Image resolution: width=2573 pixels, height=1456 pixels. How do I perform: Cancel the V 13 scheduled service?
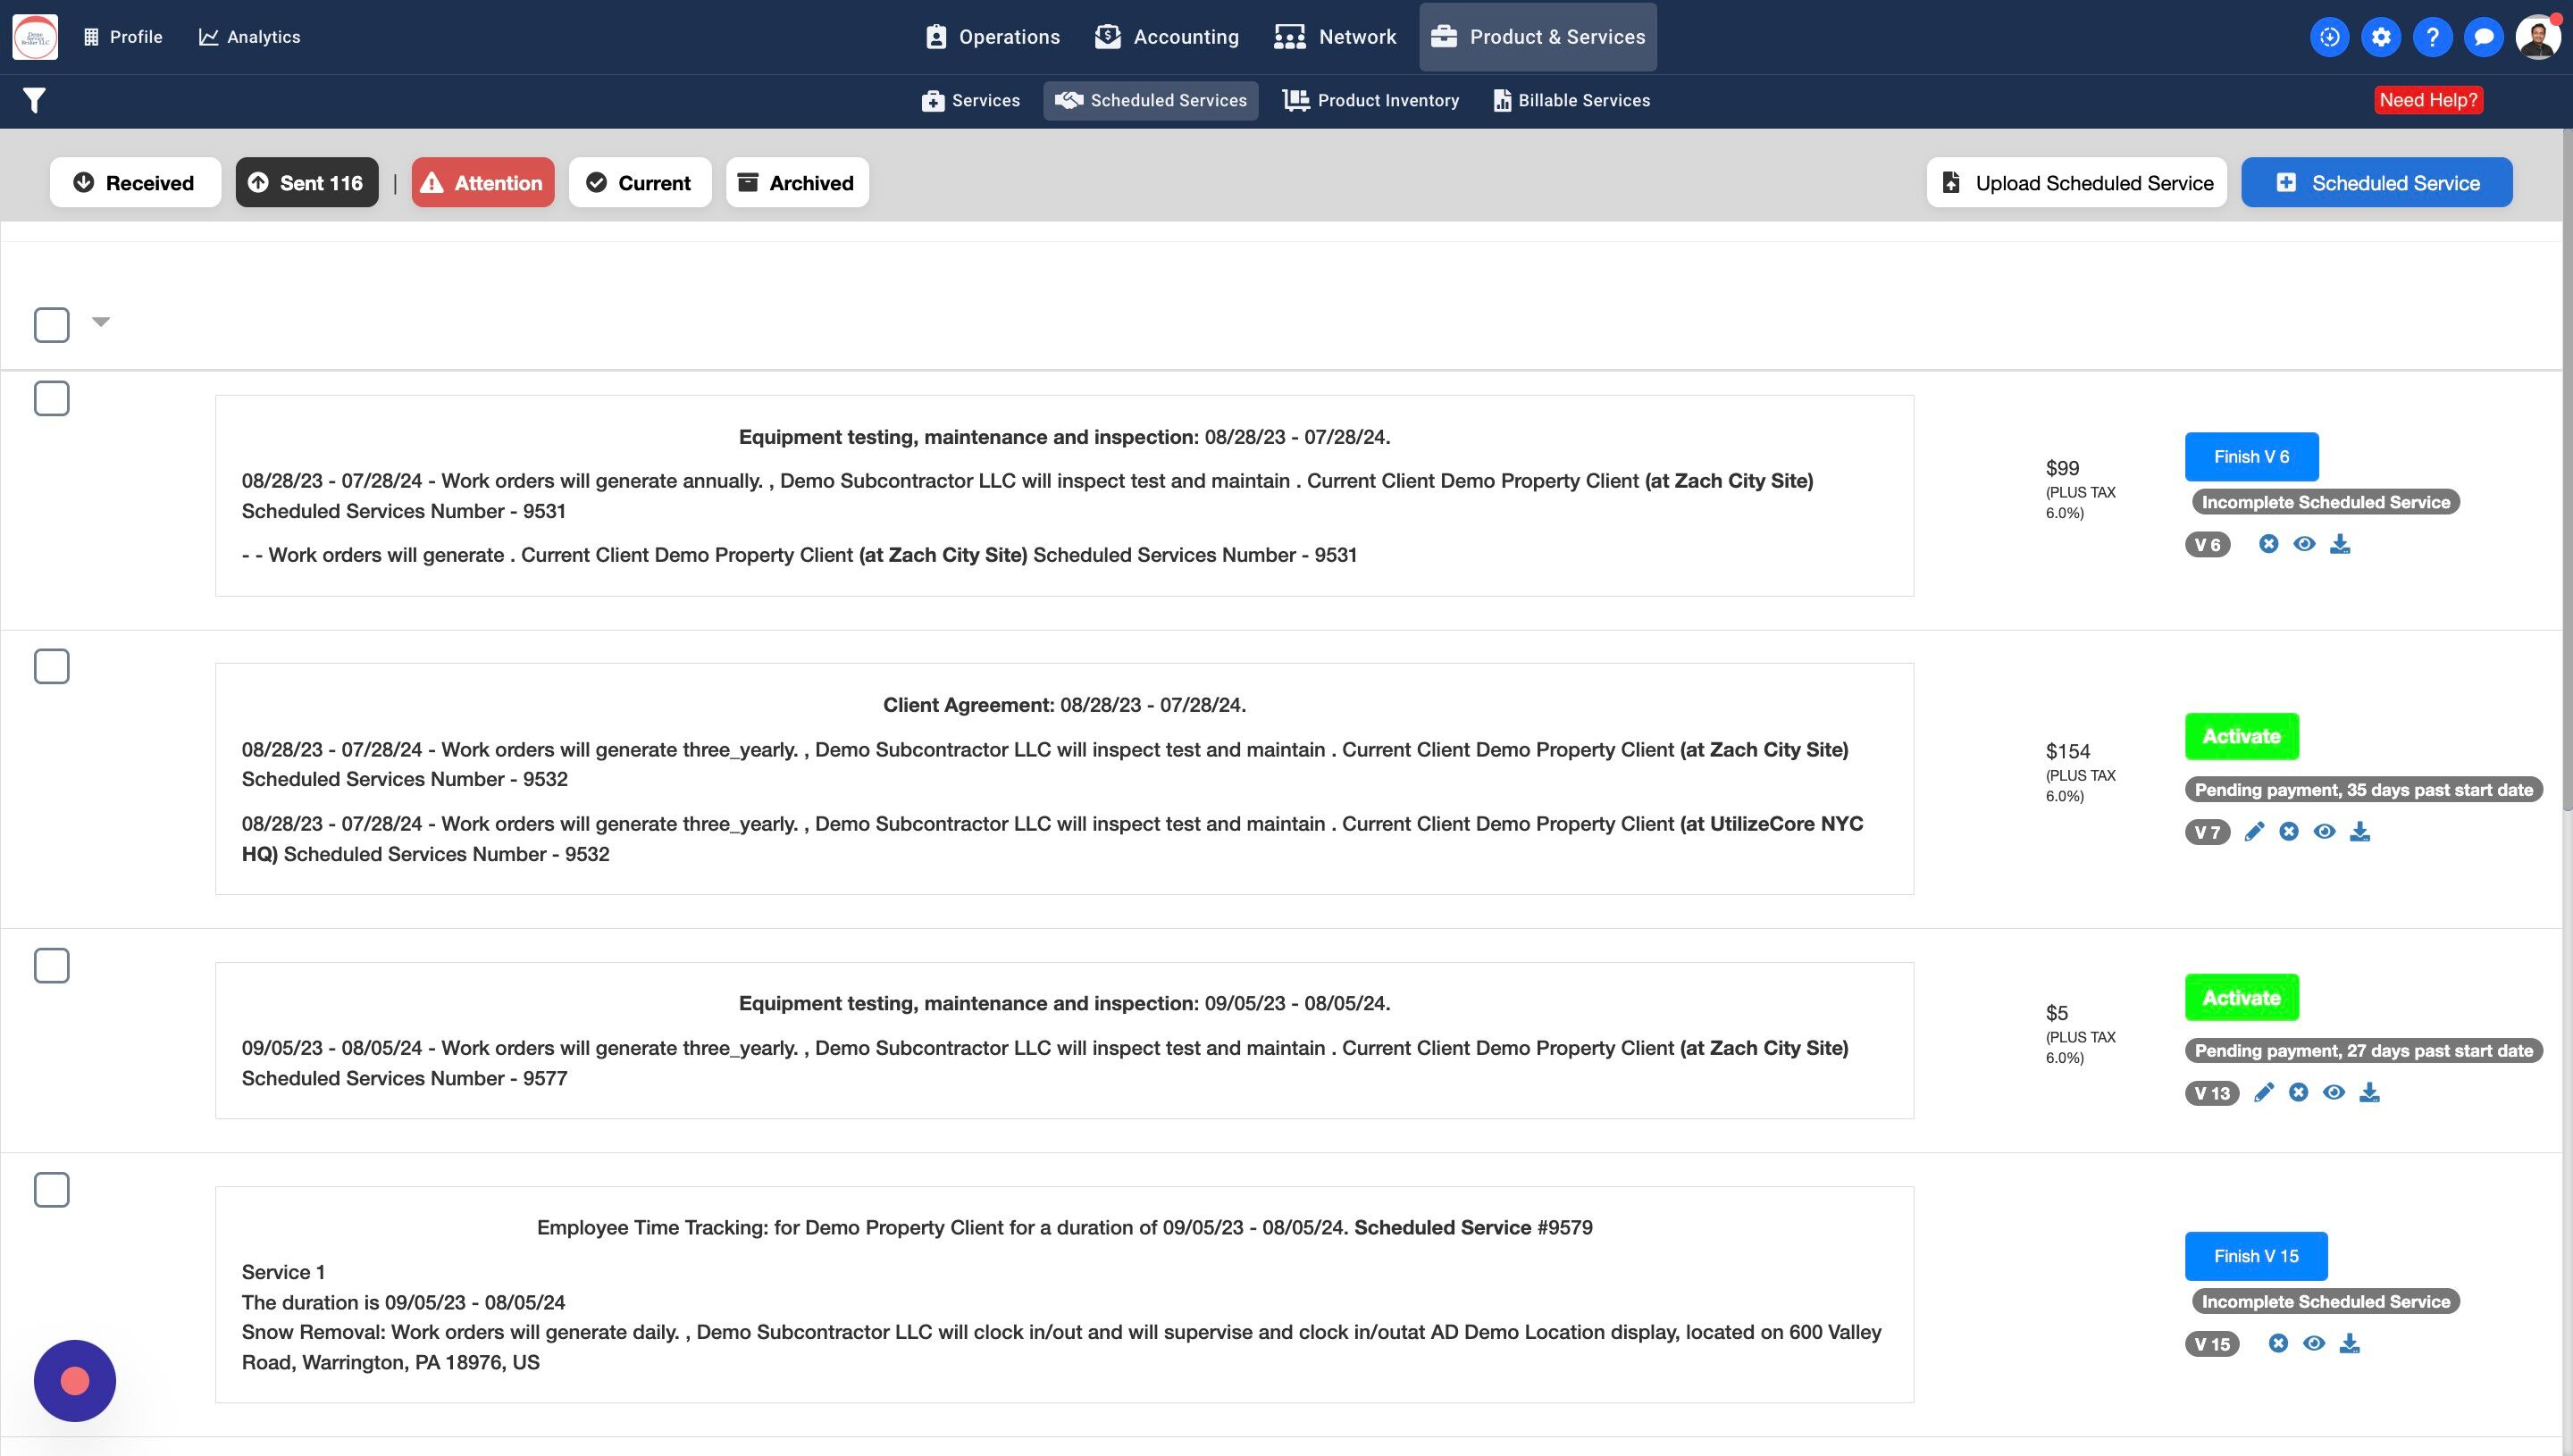[x=2298, y=1093]
